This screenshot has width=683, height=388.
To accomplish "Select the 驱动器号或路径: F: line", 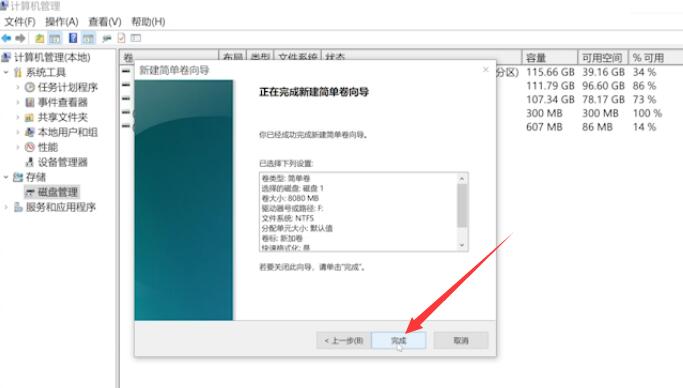I will click(x=292, y=209).
